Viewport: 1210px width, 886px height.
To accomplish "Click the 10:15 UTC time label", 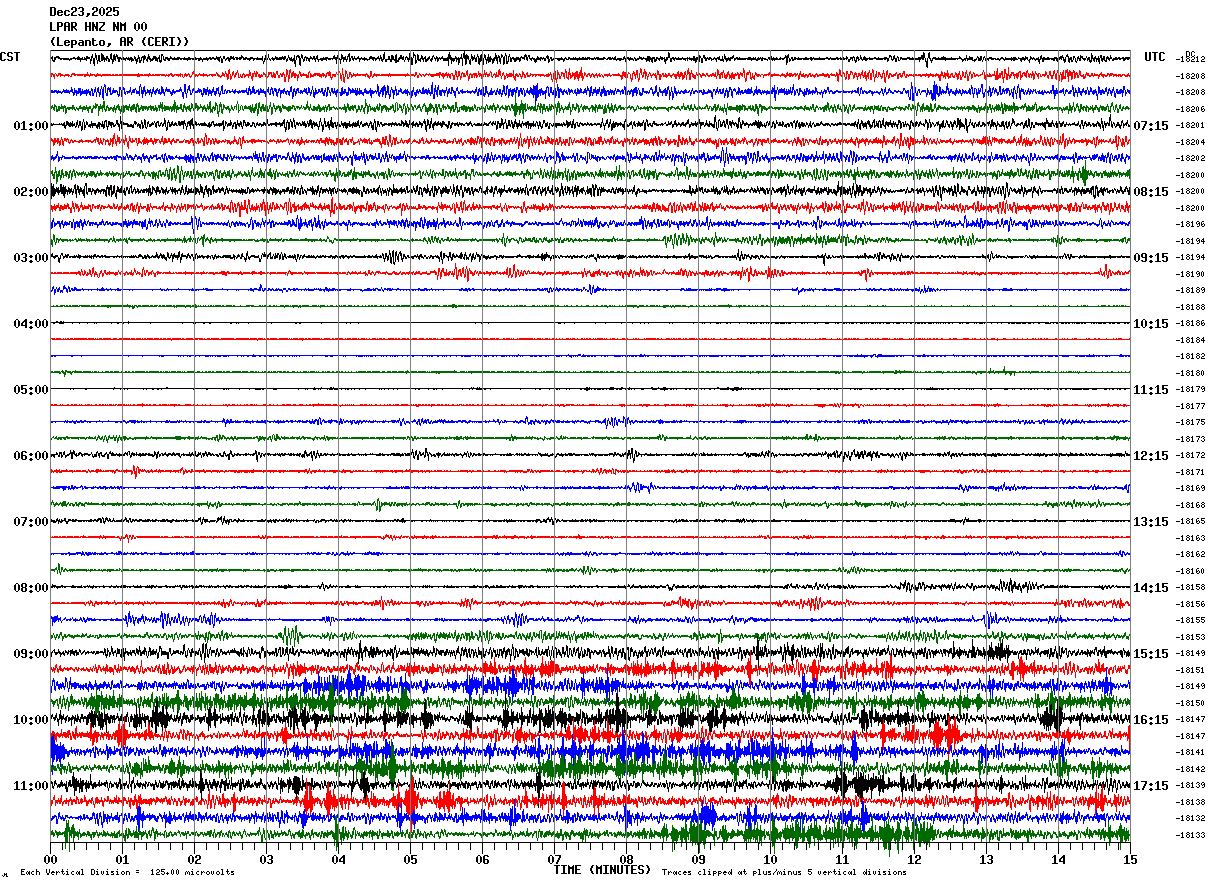I will (x=1152, y=324).
